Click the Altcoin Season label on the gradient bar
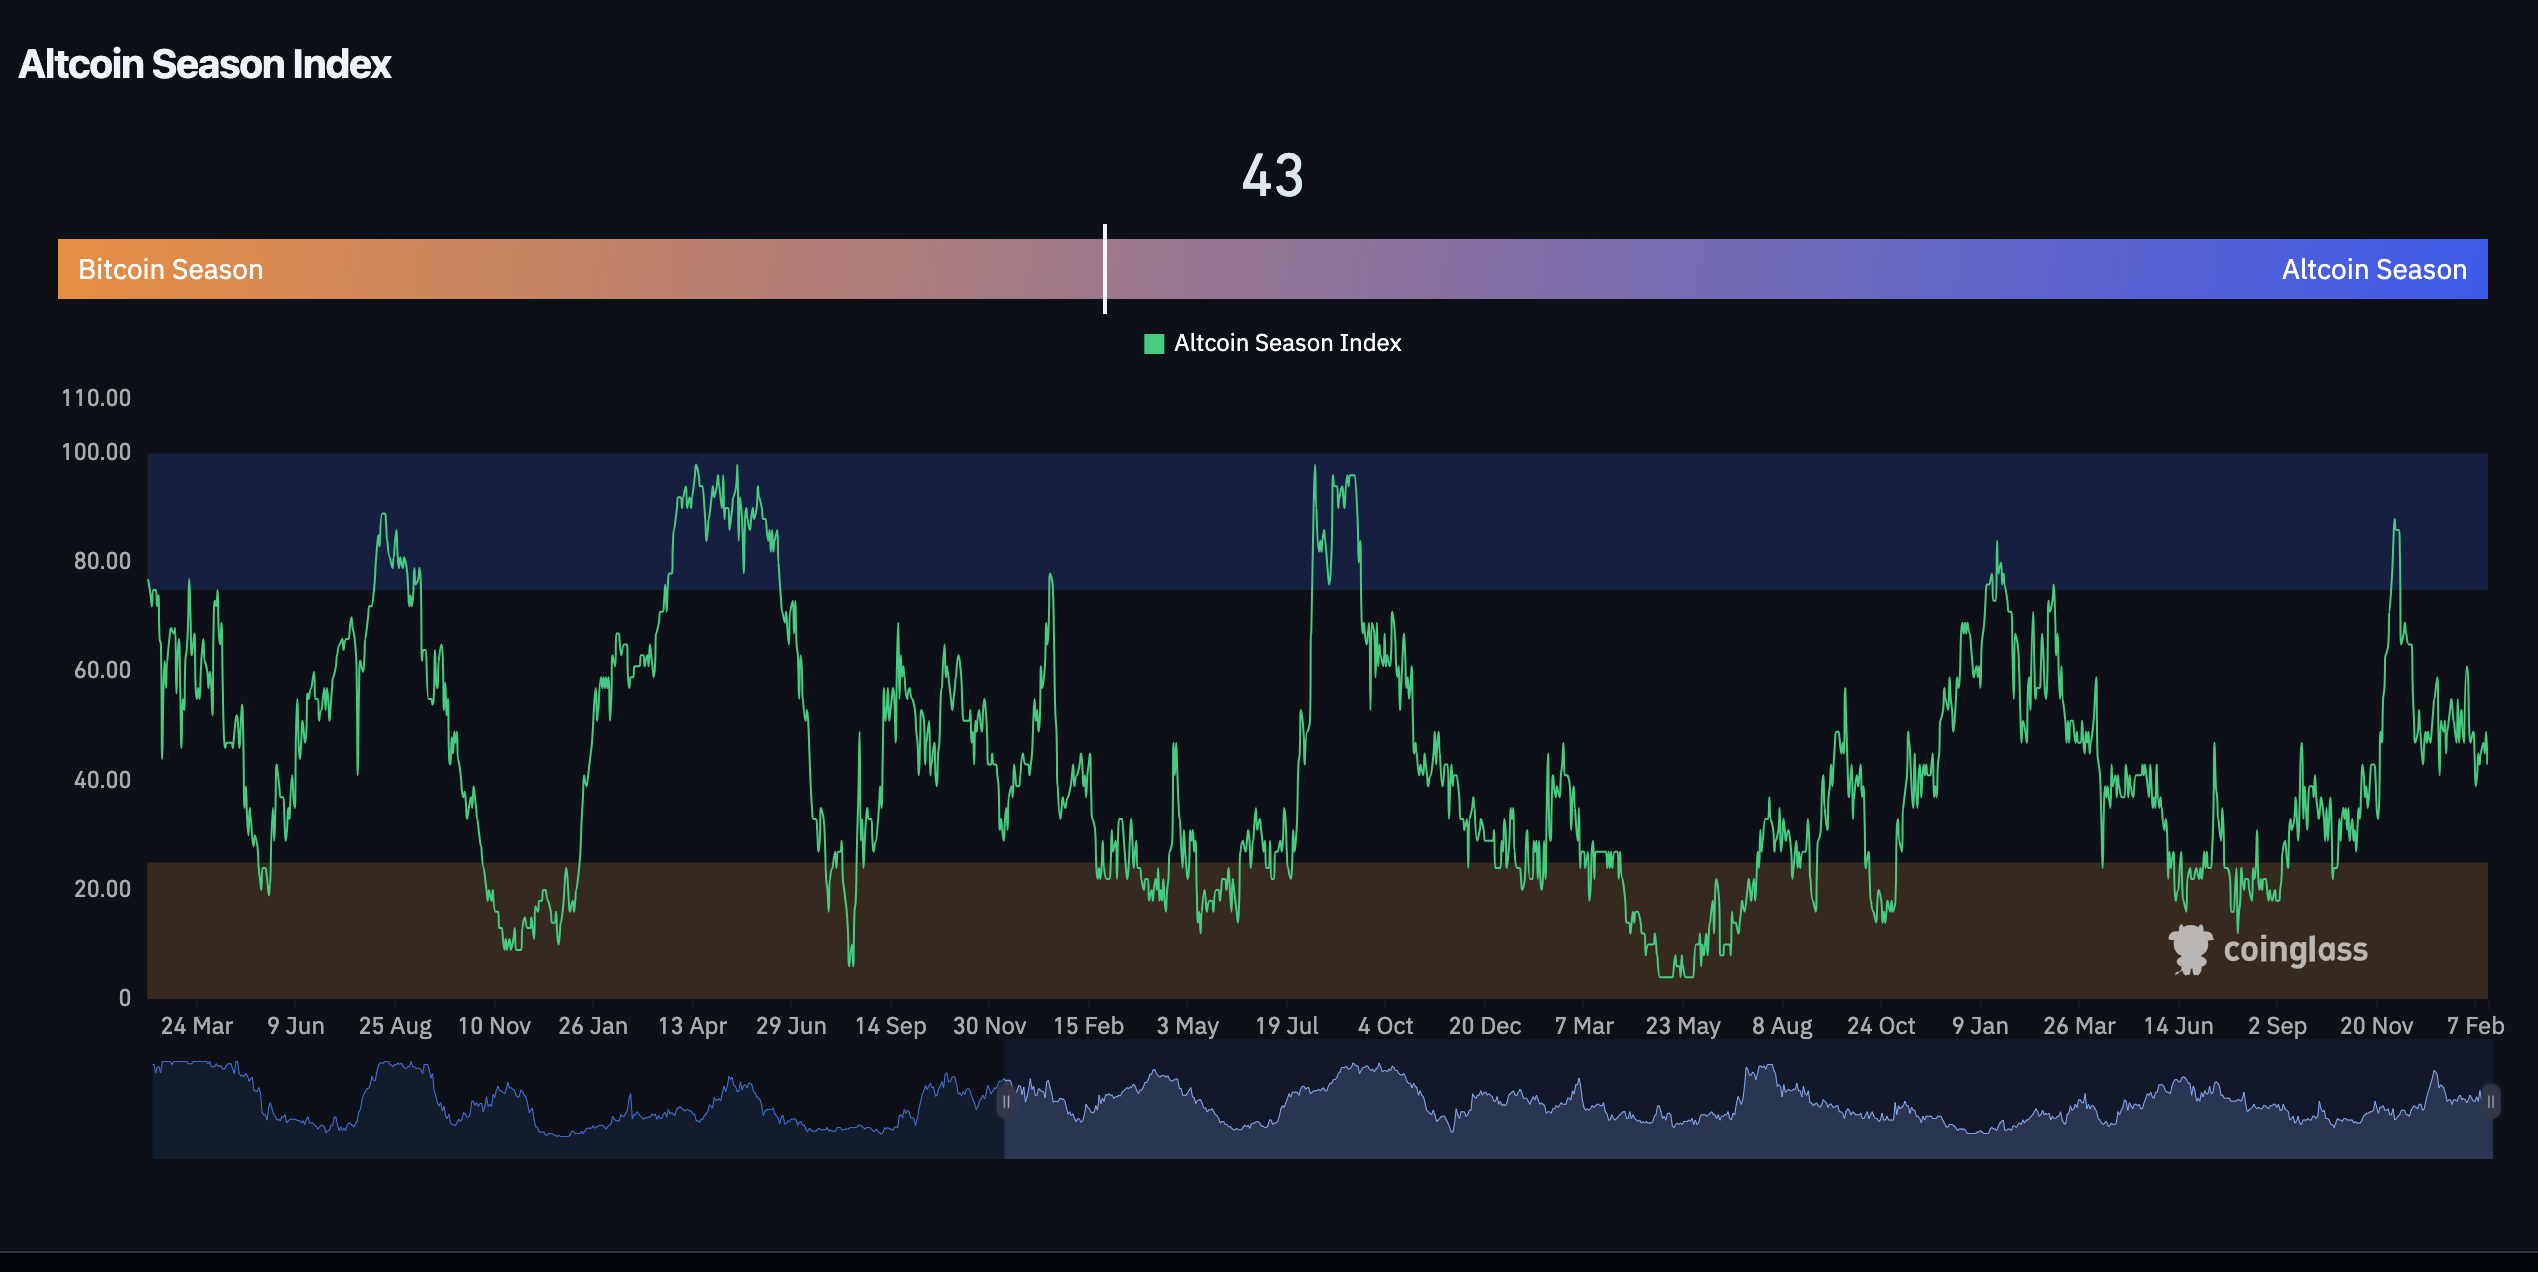Viewport: 2538px width, 1272px height. (x=2375, y=268)
